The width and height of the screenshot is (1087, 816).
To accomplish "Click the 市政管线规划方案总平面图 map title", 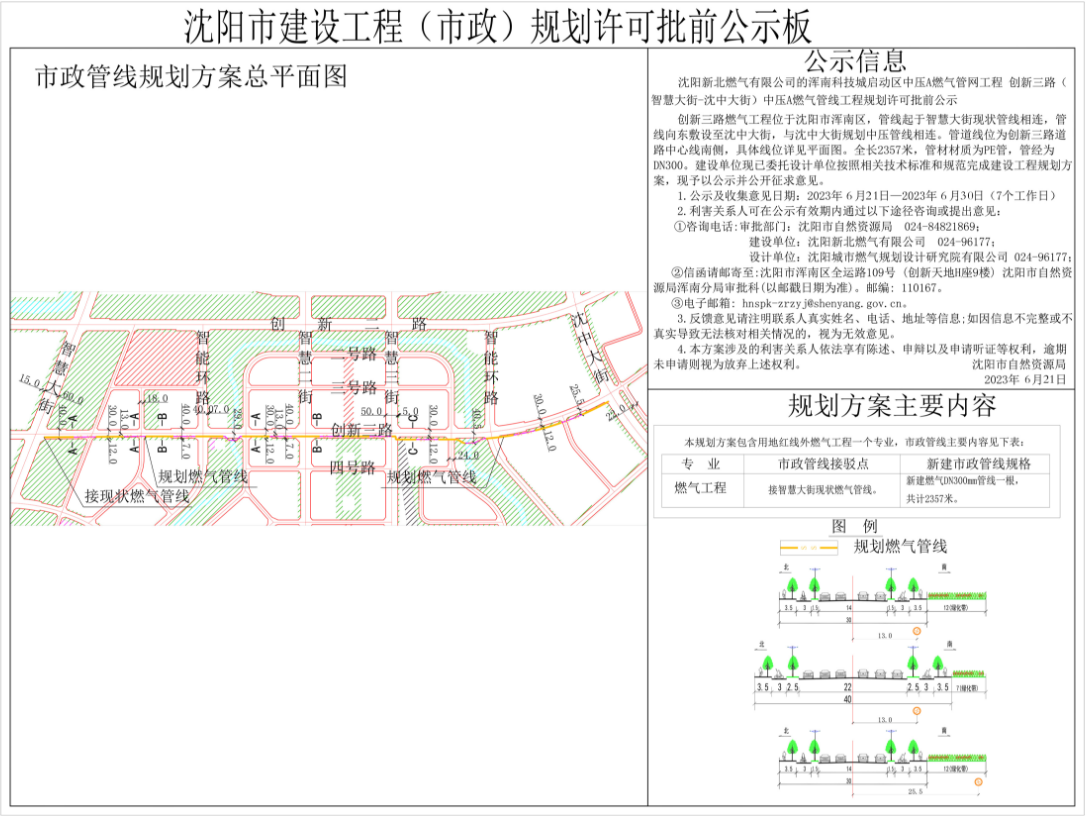I will click(190, 77).
